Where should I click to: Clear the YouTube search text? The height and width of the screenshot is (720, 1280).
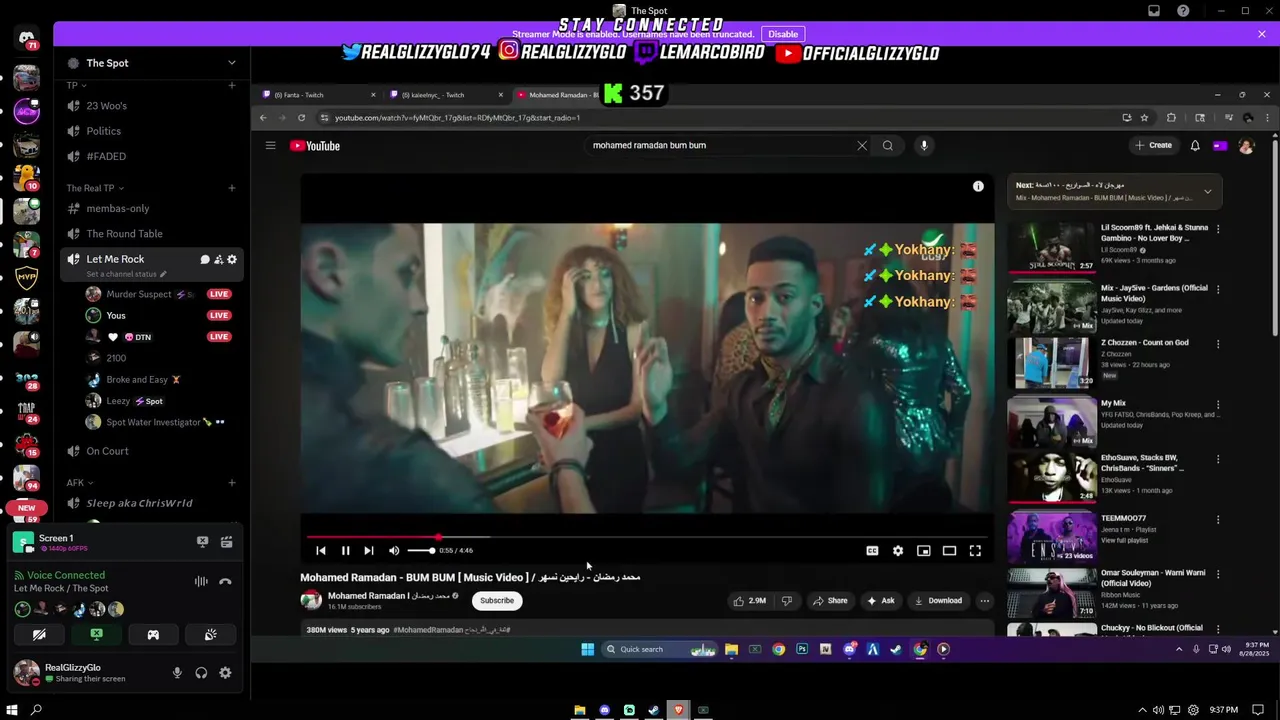[x=862, y=145]
